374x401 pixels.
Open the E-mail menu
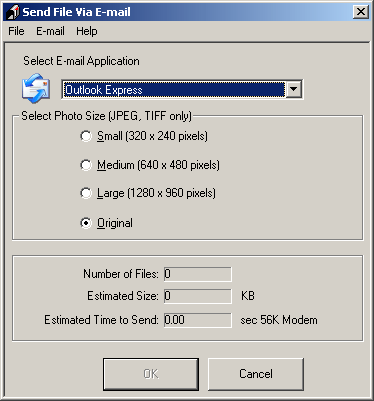click(50, 31)
